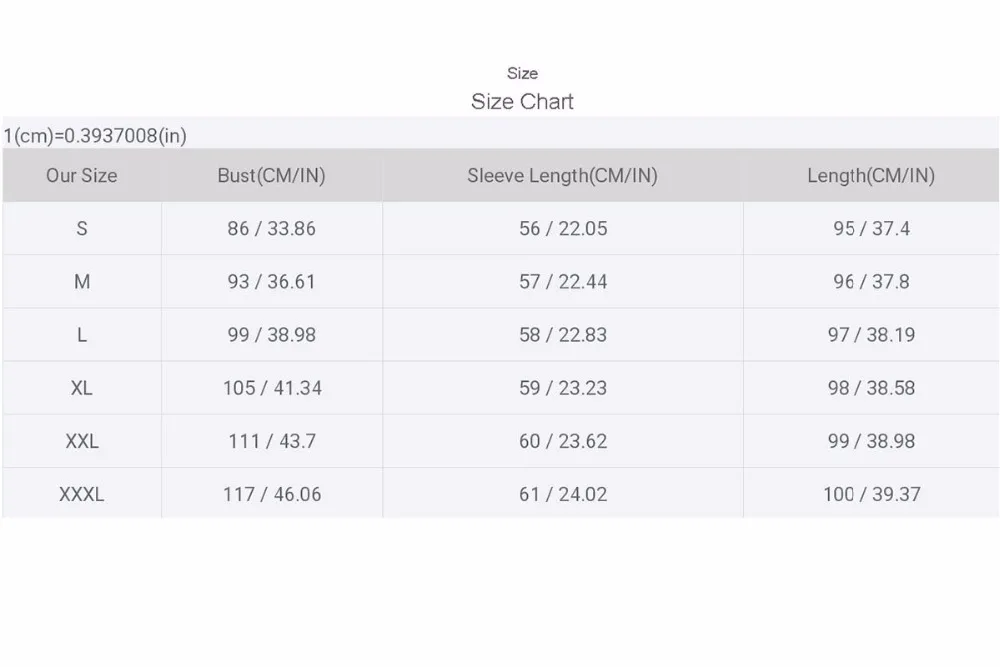Screen dimensions: 1000x667
Task: Click the bust value 117 / 46.06
Action: pyautogui.click(x=272, y=494)
